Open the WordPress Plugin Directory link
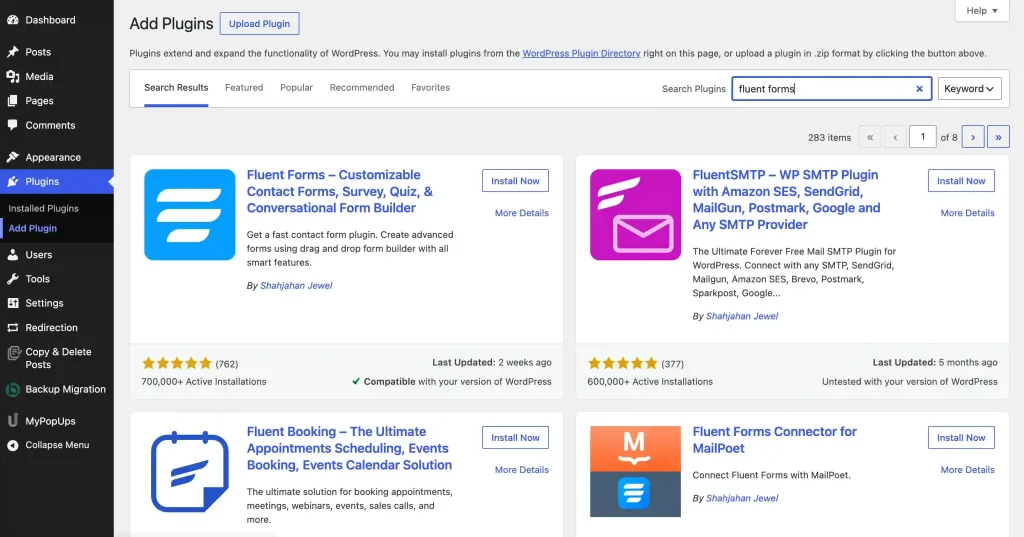The height and width of the screenshot is (537, 1024). point(581,54)
